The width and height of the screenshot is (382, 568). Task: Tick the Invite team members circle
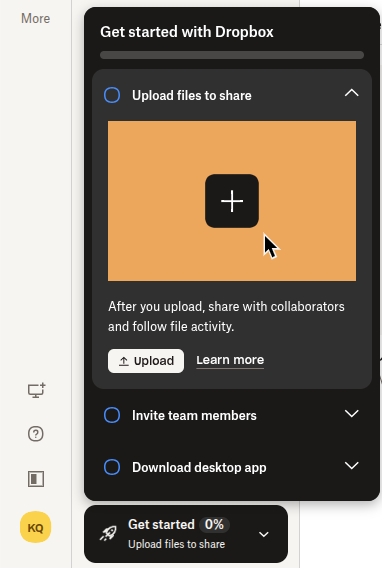point(112,415)
